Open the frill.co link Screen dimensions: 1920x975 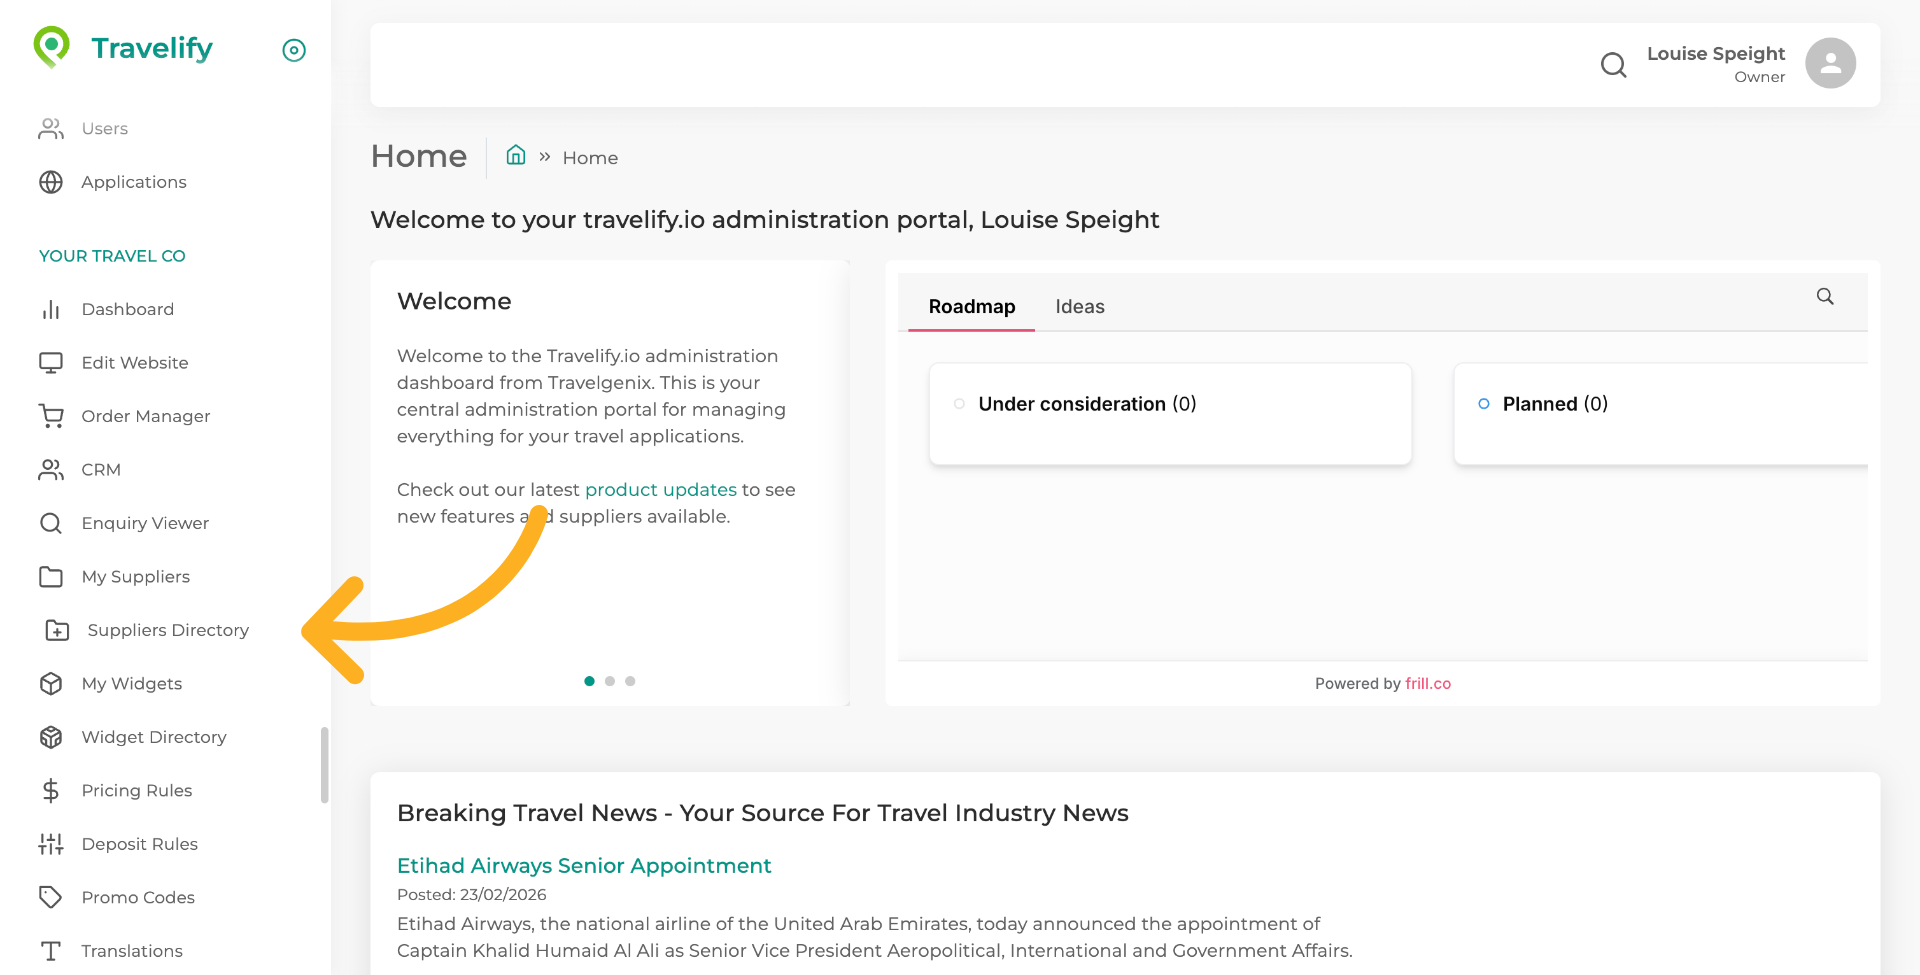1427,684
